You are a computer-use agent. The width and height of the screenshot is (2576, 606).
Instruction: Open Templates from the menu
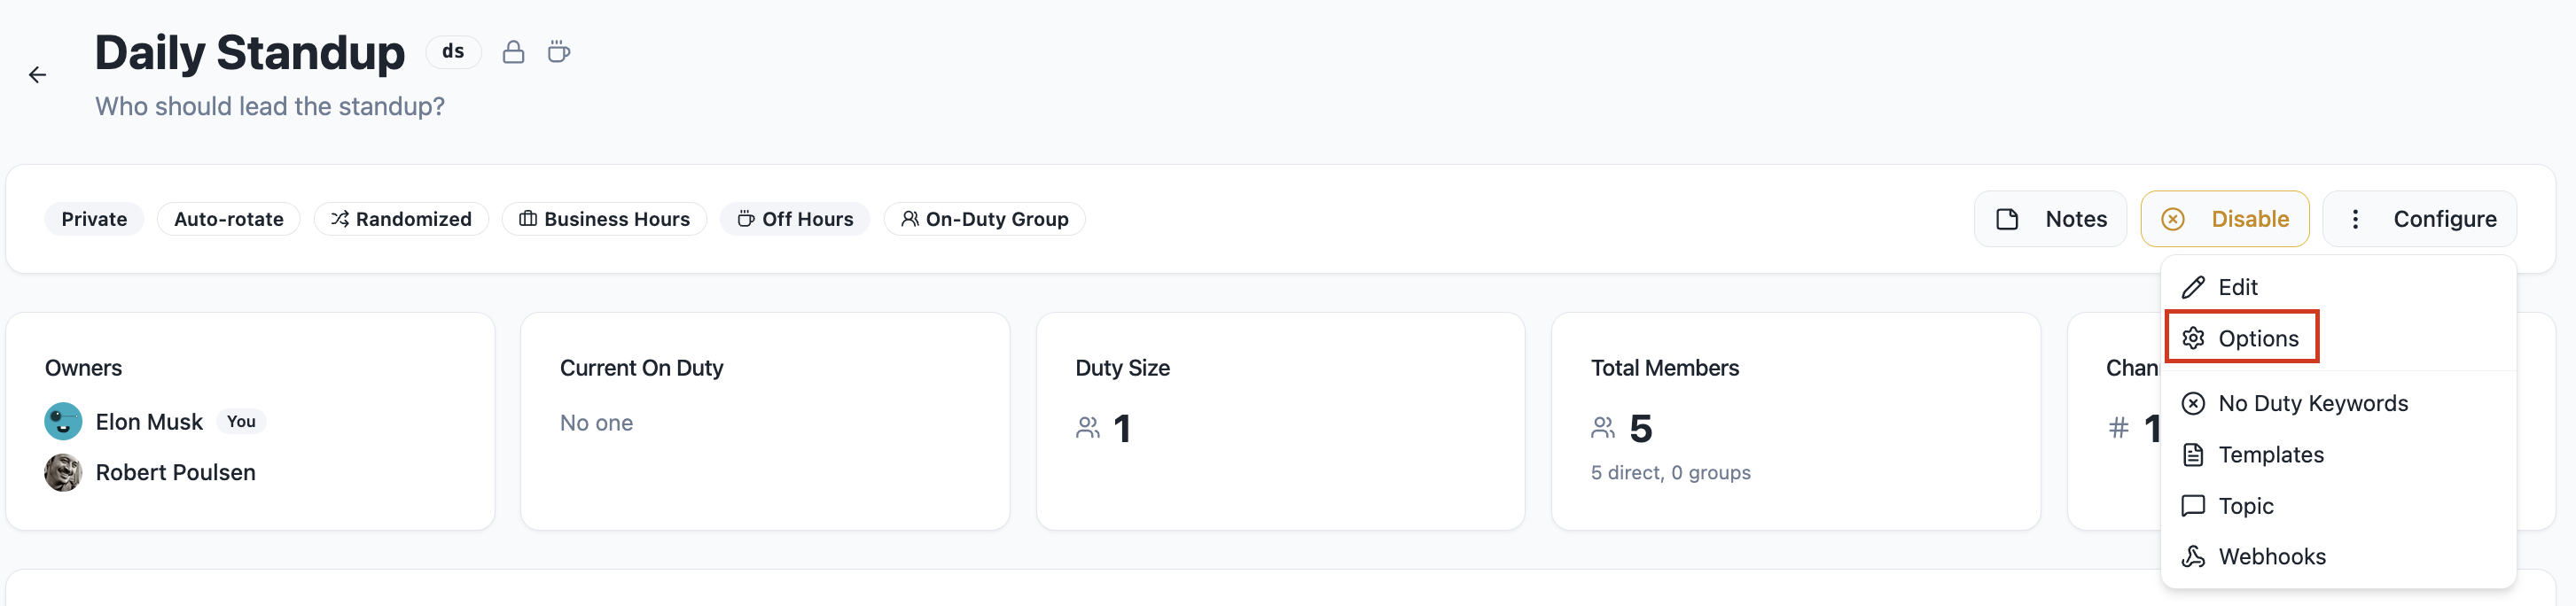(x=2270, y=455)
